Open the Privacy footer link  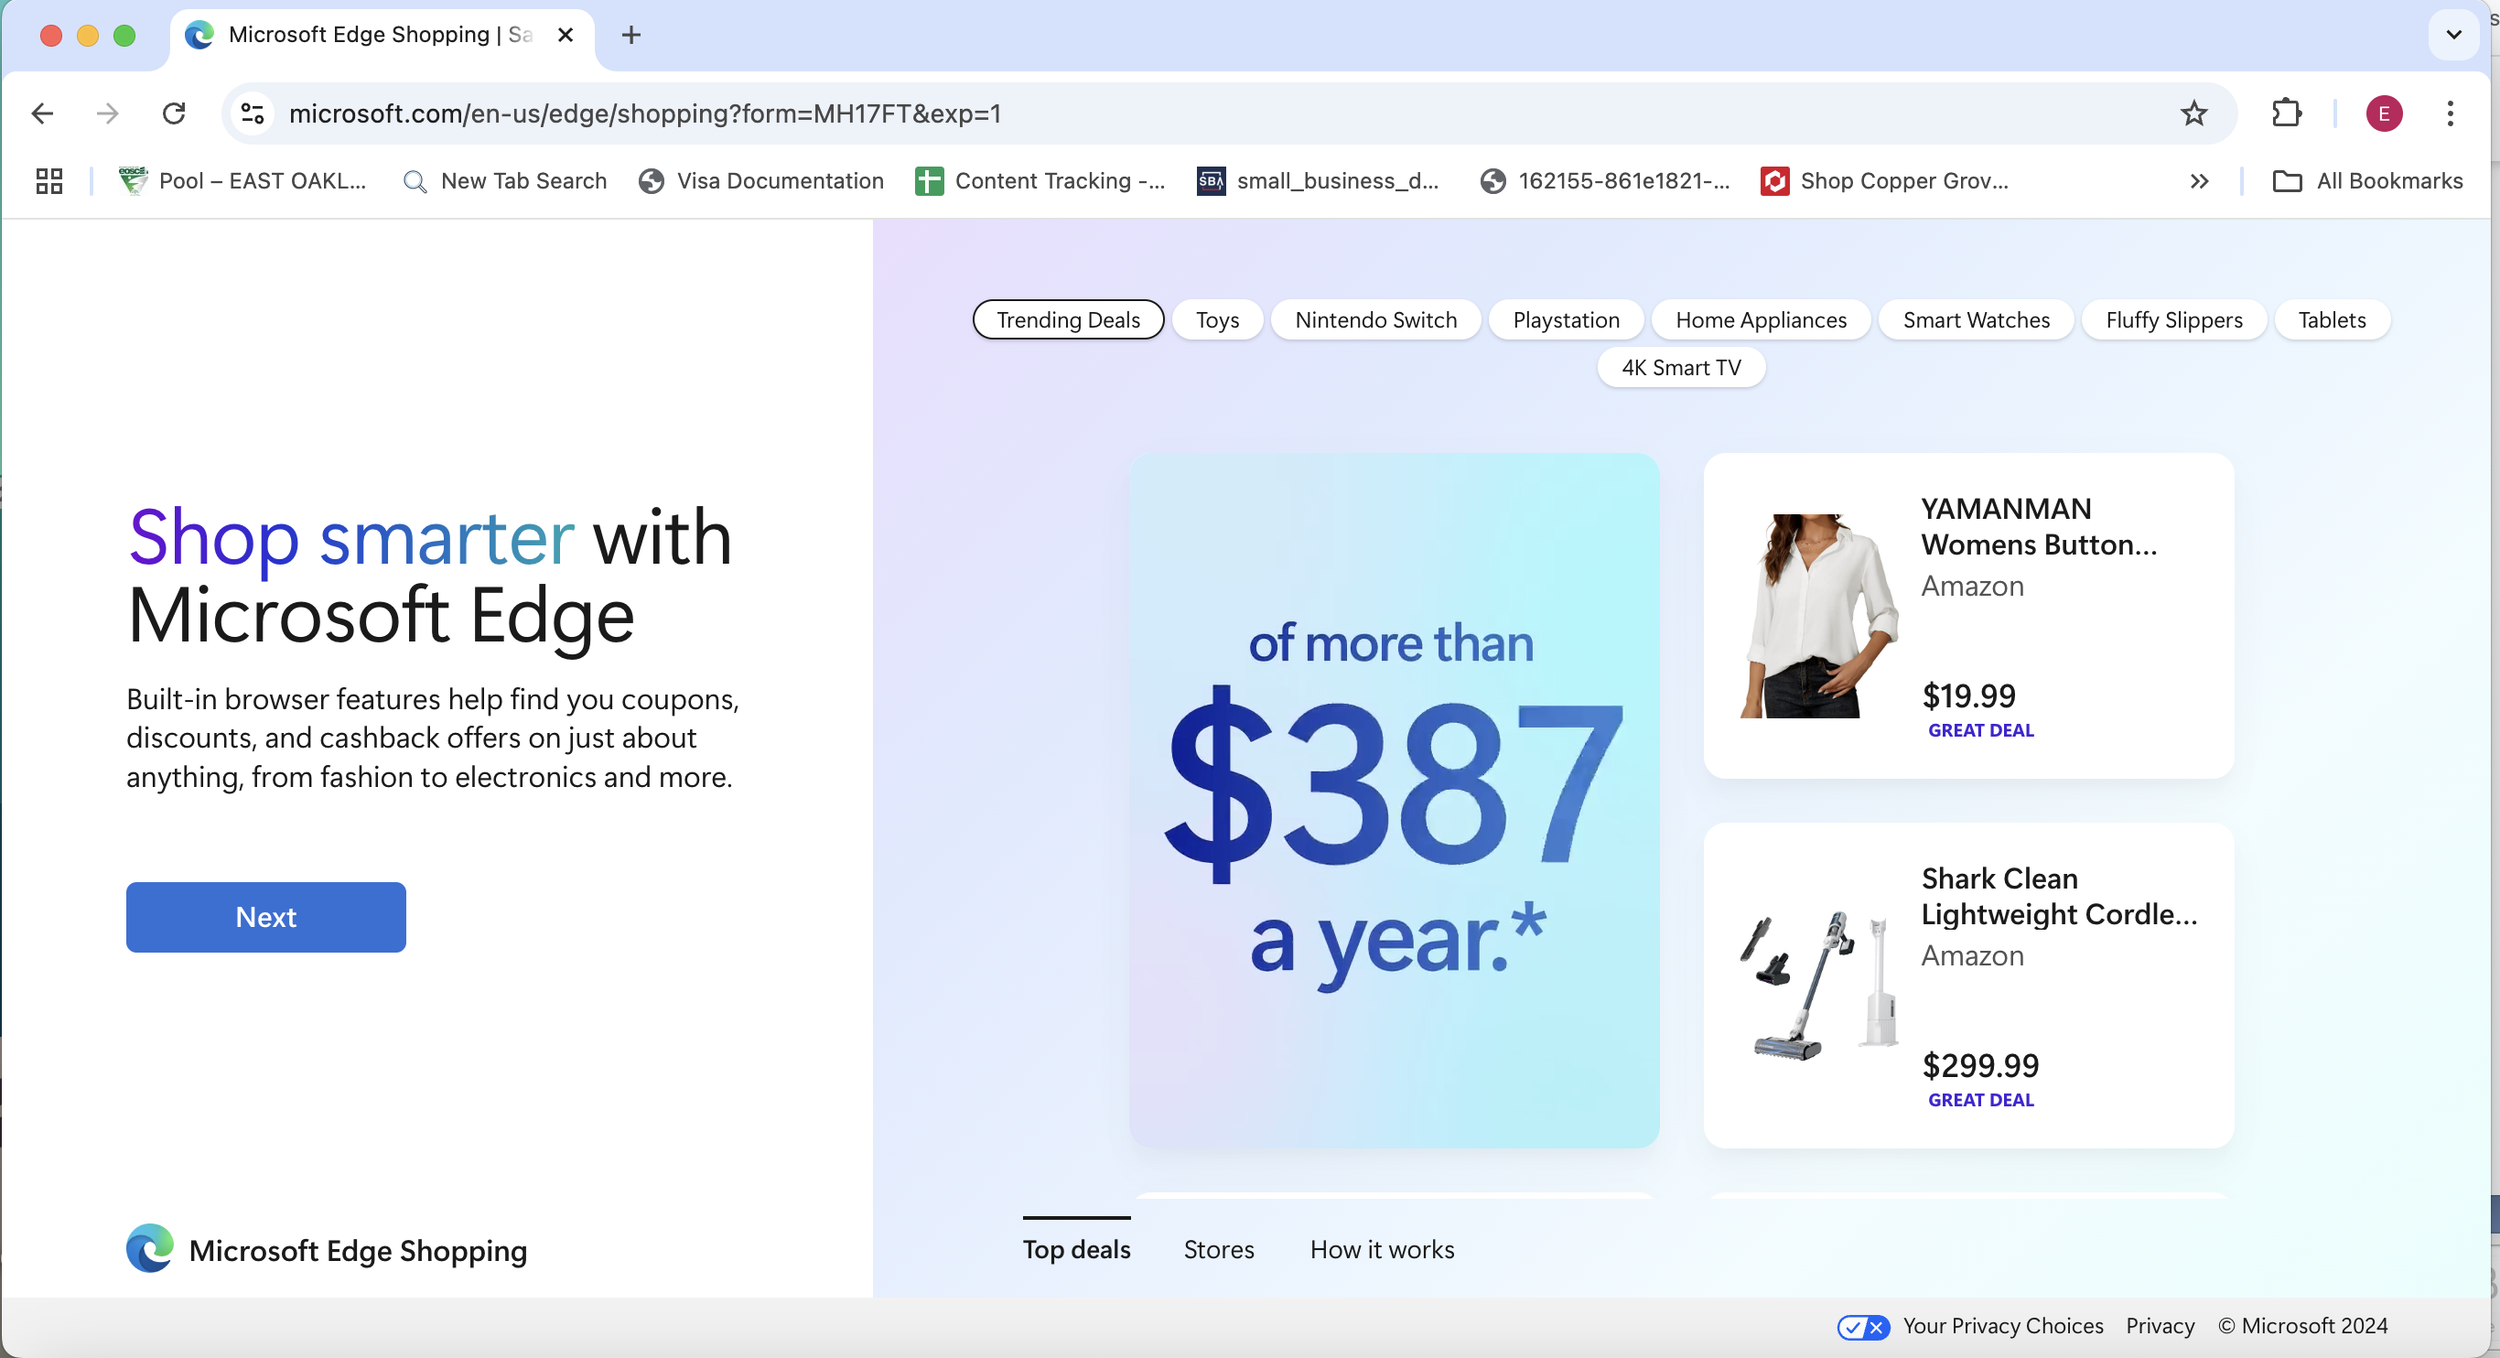2159,1326
